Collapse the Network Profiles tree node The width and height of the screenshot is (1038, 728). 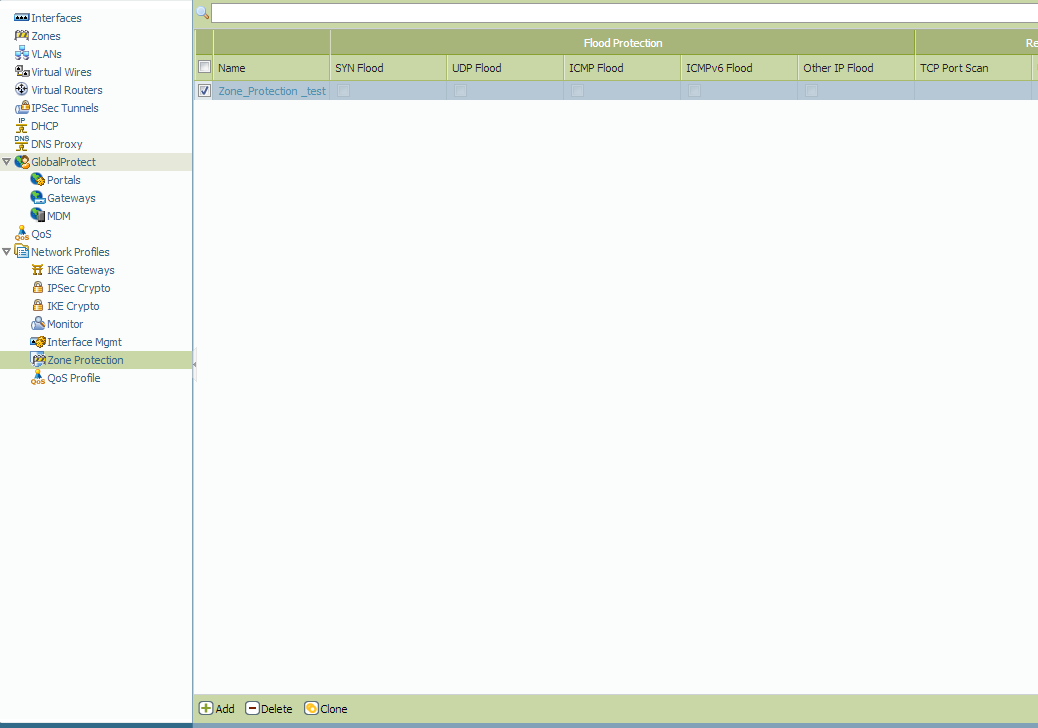[7, 251]
